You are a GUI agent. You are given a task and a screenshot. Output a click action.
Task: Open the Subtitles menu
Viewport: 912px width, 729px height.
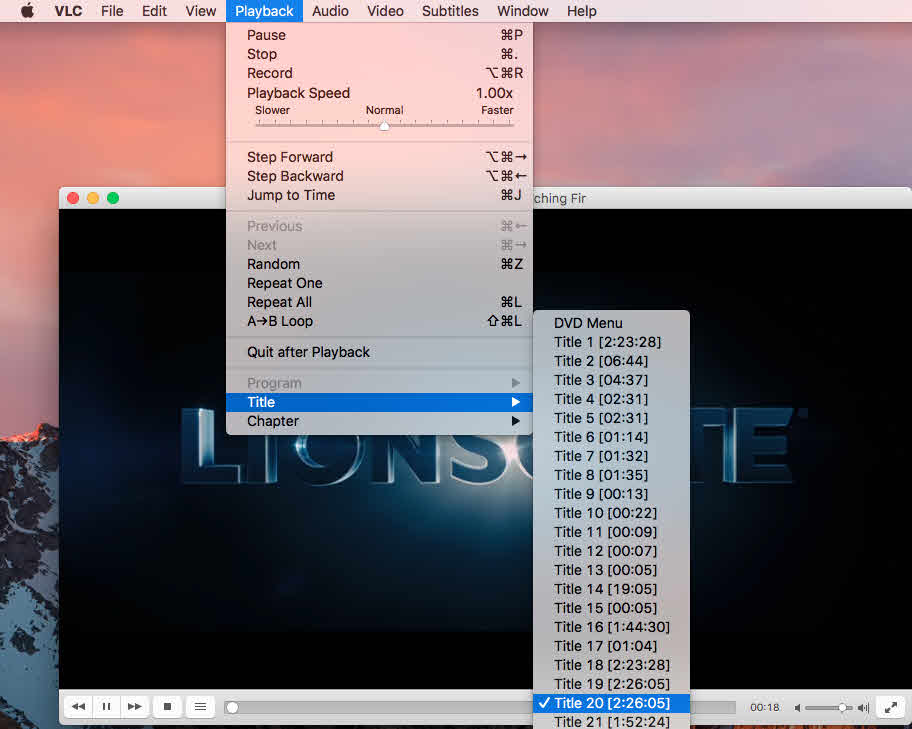(x=450, y=11)
